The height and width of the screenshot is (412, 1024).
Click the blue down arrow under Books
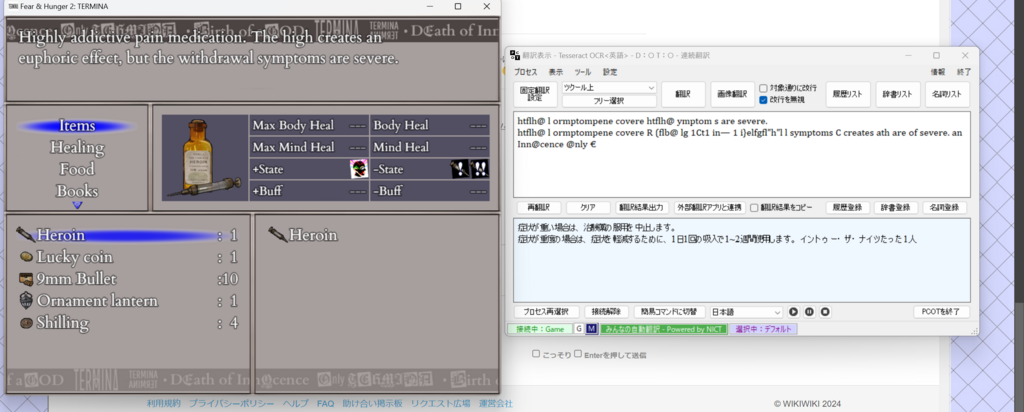point(78,205)
